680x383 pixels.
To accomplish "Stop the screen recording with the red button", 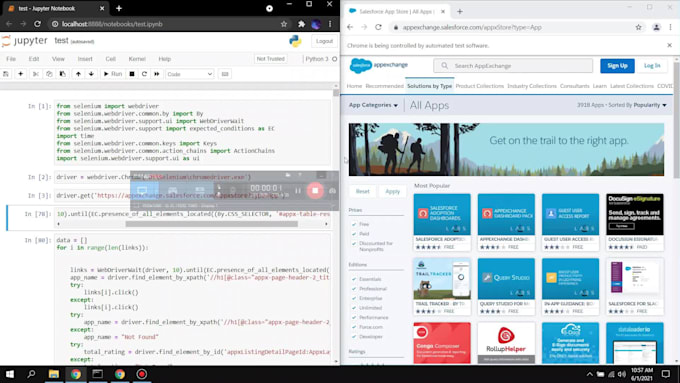I will (315, 190).
